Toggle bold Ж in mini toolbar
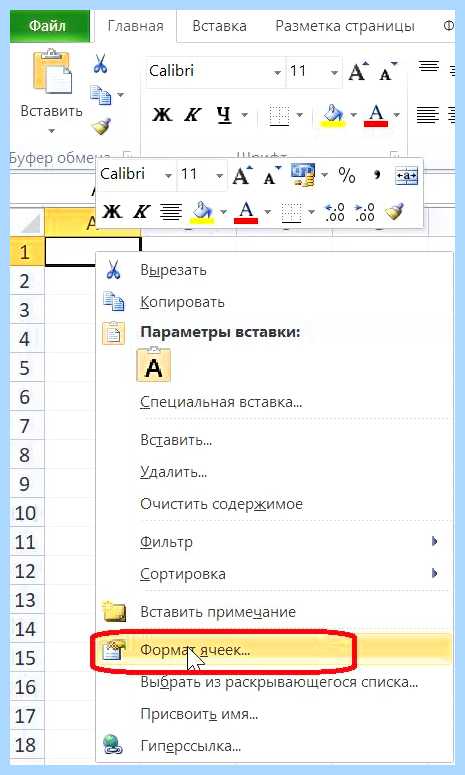This screenshot has height=775, width=465. pyautogui.click(x=112, y=212)
